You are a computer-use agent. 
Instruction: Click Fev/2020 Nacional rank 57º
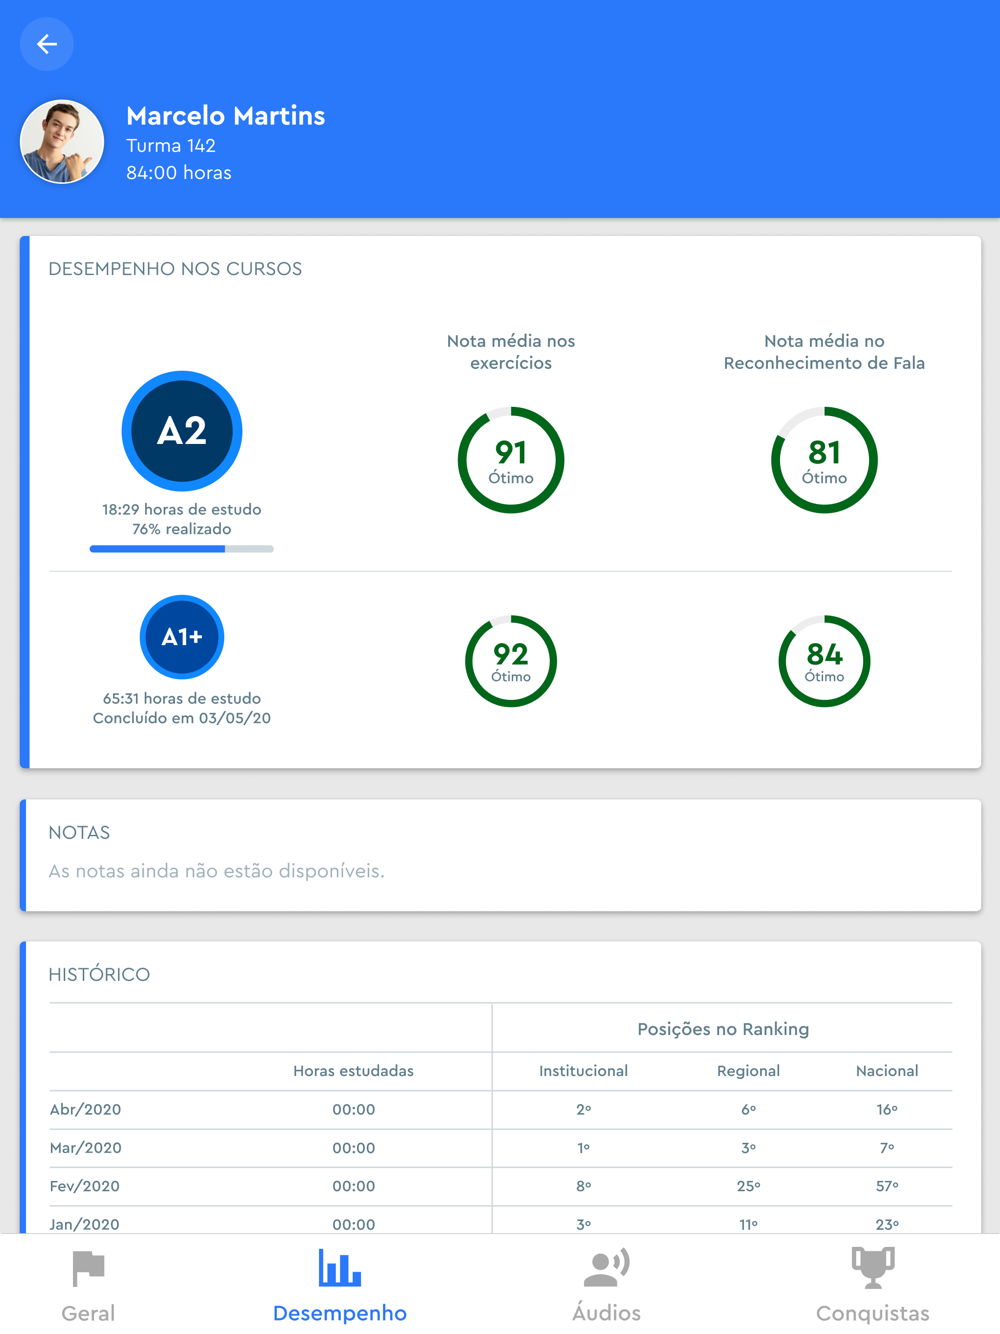pyautogui.click(x=887, y=1186)
